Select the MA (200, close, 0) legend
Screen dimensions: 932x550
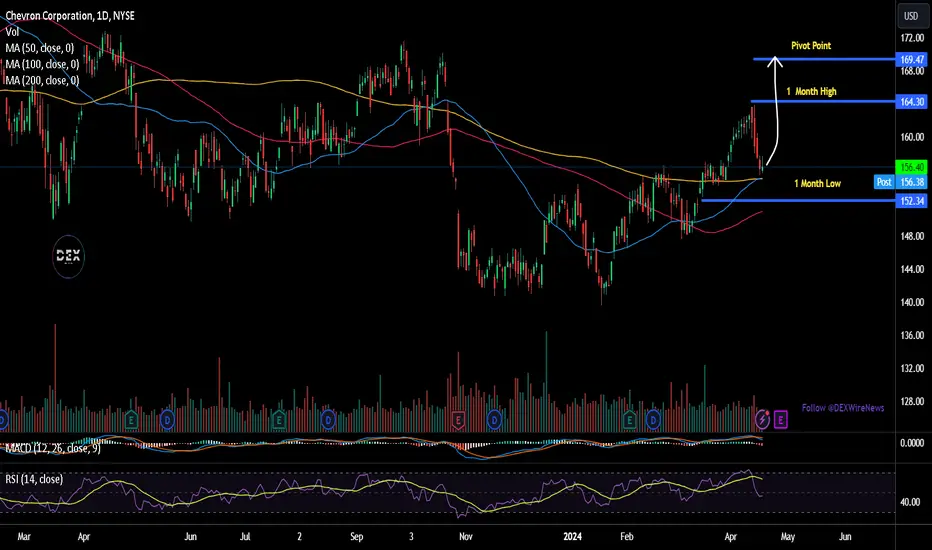tap(42, 80)
